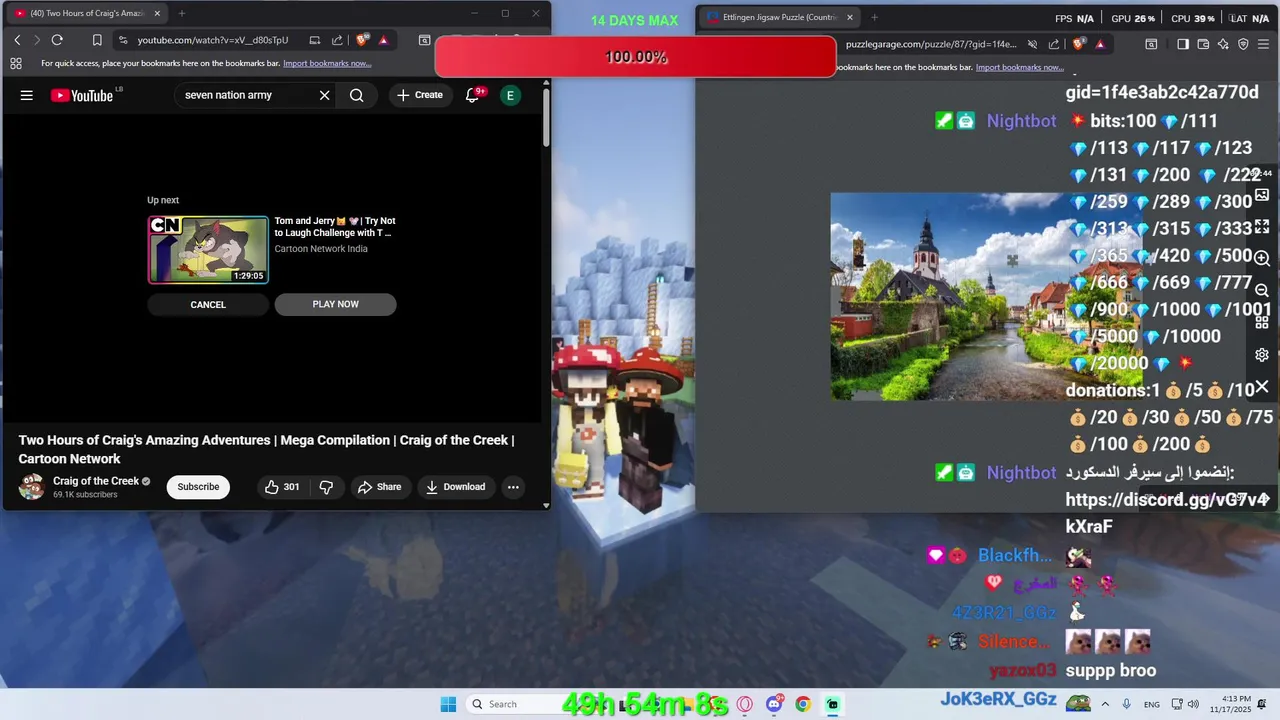Screen dimensions: 1280x720
Task: Open Brave Shields in YouTube window
Action: tap(363, 40)
